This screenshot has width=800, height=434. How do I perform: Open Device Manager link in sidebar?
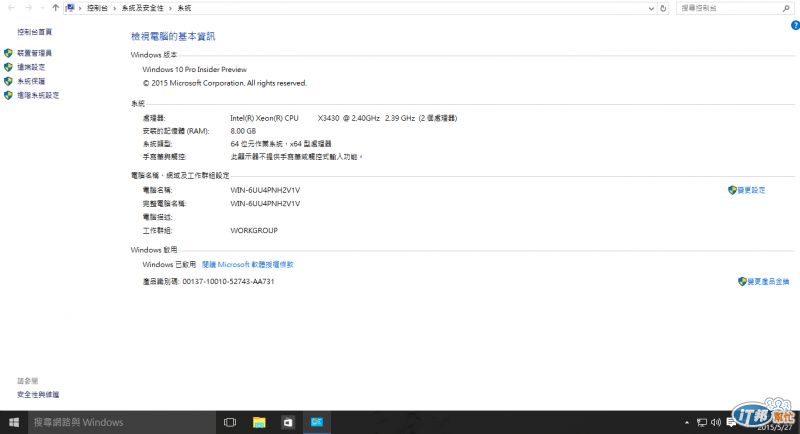coord(34,53)
